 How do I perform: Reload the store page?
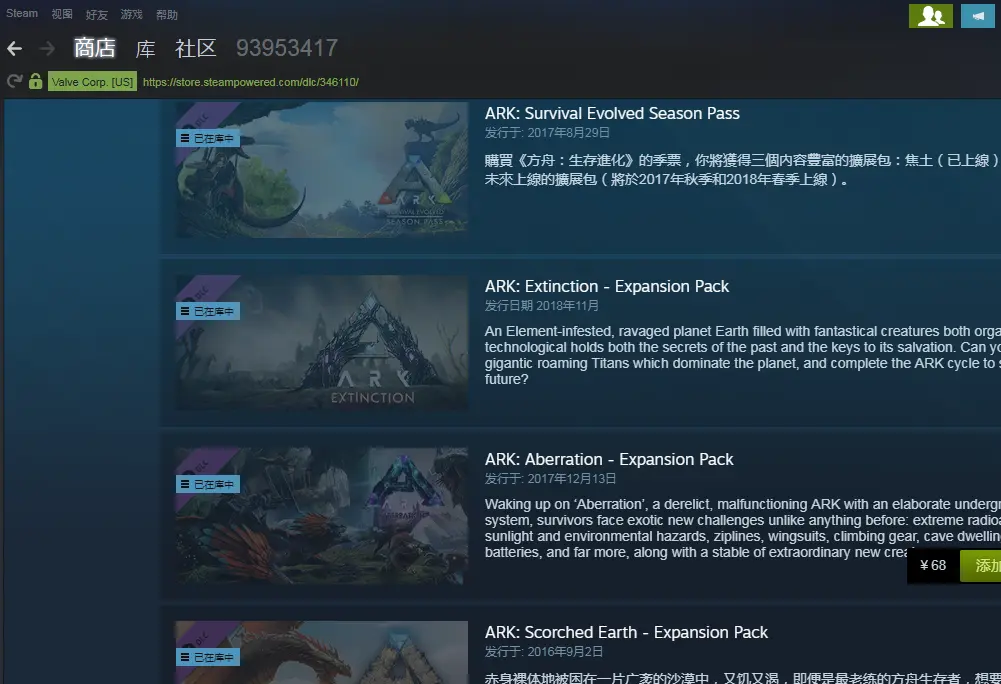[14, 81]
